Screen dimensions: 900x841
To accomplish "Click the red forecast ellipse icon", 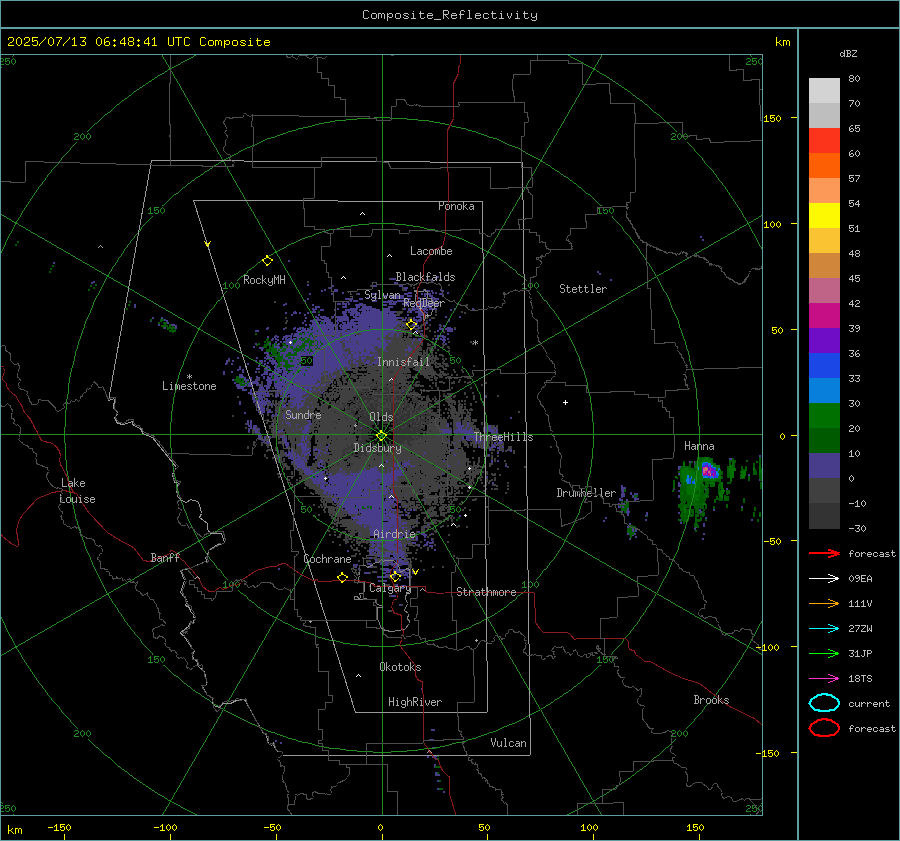I will (824, 728).
